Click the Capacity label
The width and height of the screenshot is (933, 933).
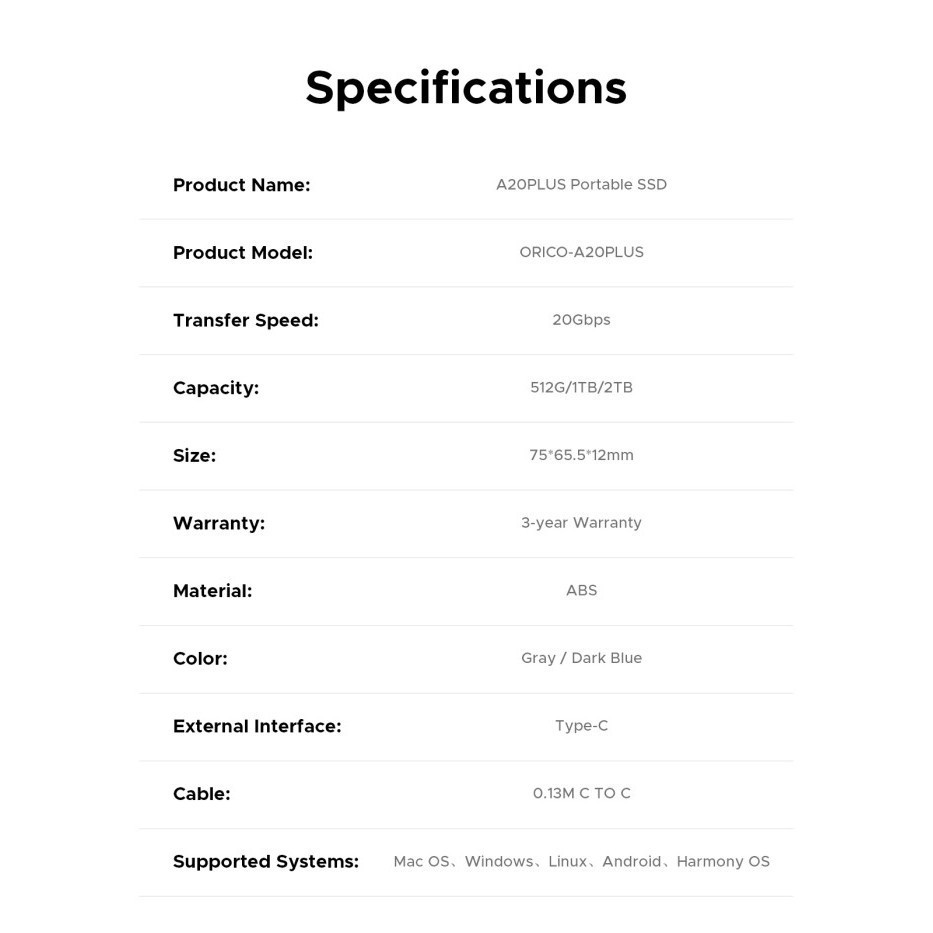click(215, 388)
